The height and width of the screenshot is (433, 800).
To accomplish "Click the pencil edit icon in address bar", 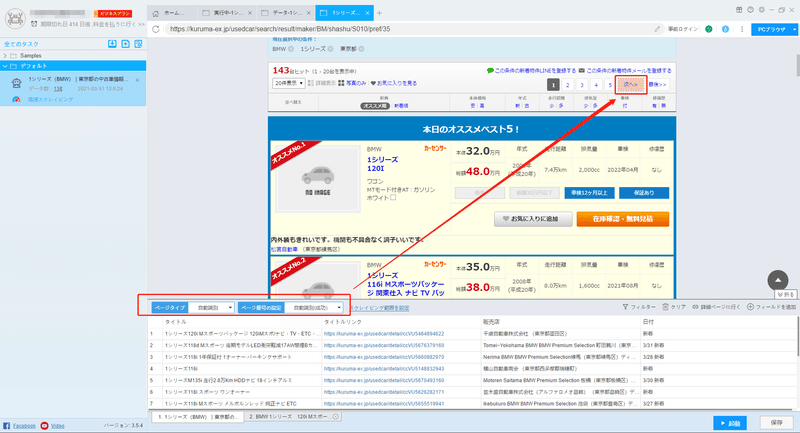I will pos(657,29).
